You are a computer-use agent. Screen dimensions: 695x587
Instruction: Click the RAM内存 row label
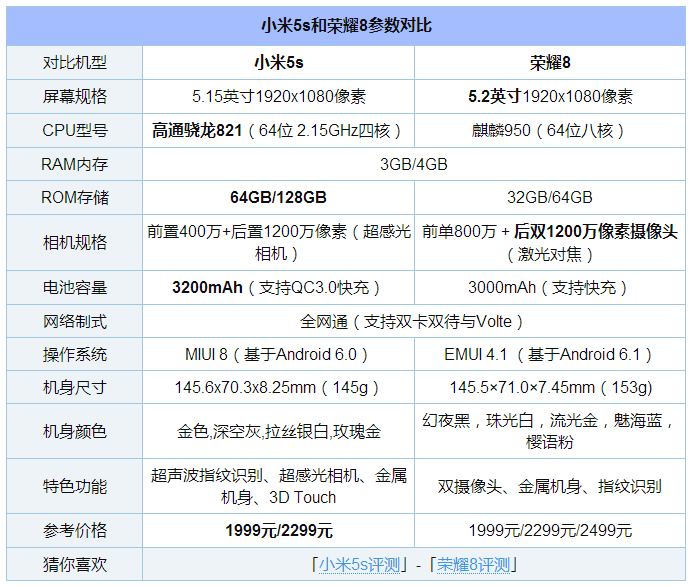click(75, 164)
